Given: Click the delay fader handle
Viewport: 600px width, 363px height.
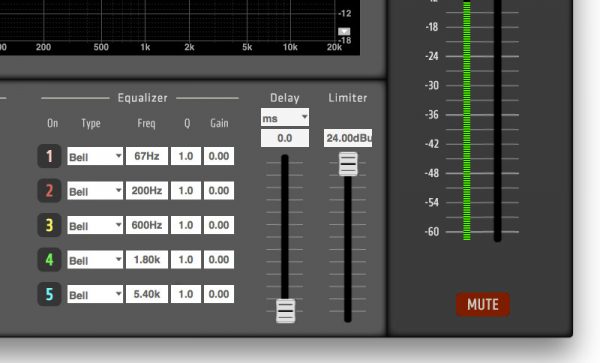Looking at the screenshot, I should coord(285,311).
